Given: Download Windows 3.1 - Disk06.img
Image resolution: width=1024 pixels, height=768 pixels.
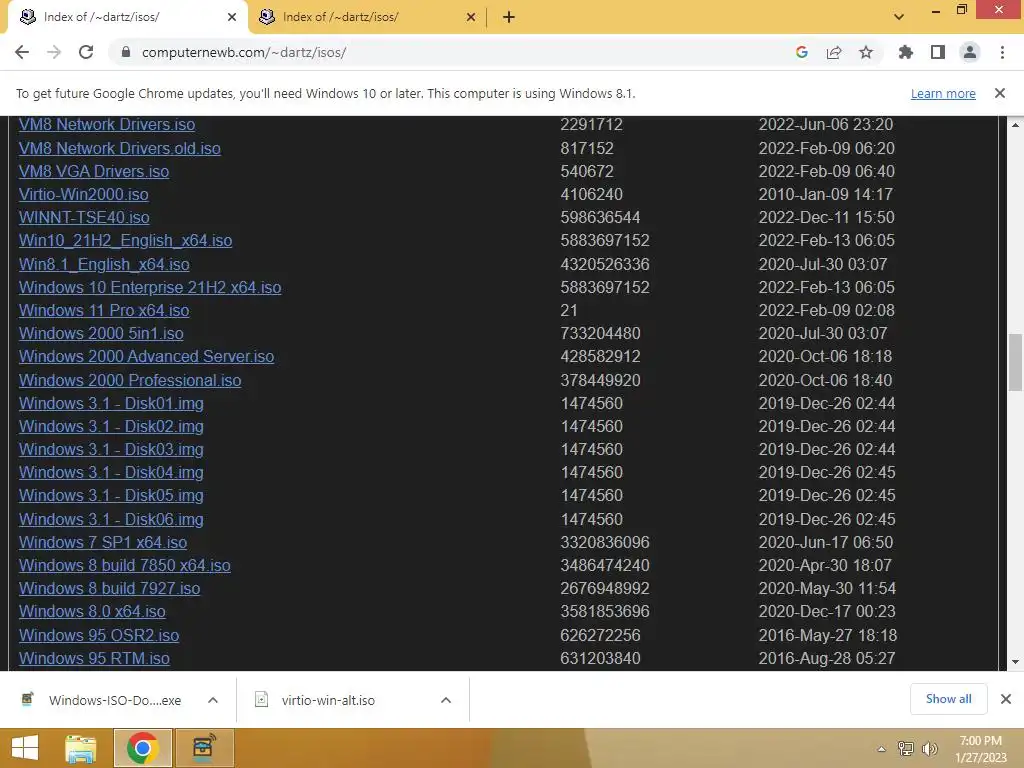Looking at the screenshot, I should pos(111,519).
